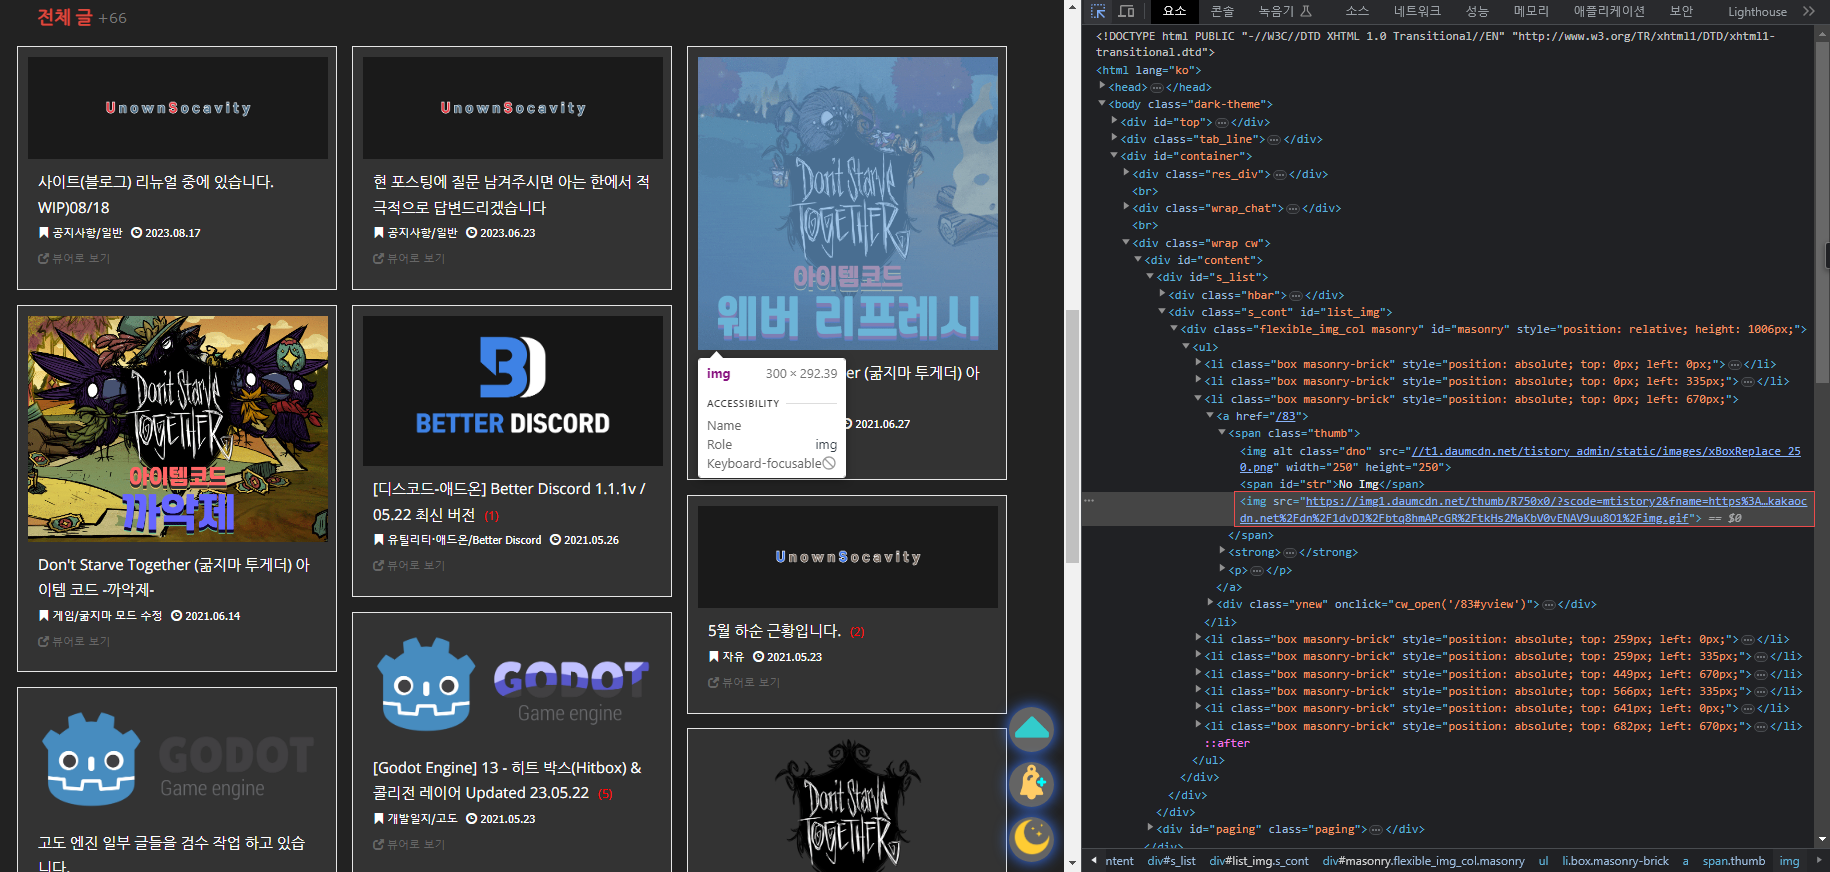
Task: Select li.box.masonry-brick in the breadcrumb bar
Action: 1615,861
